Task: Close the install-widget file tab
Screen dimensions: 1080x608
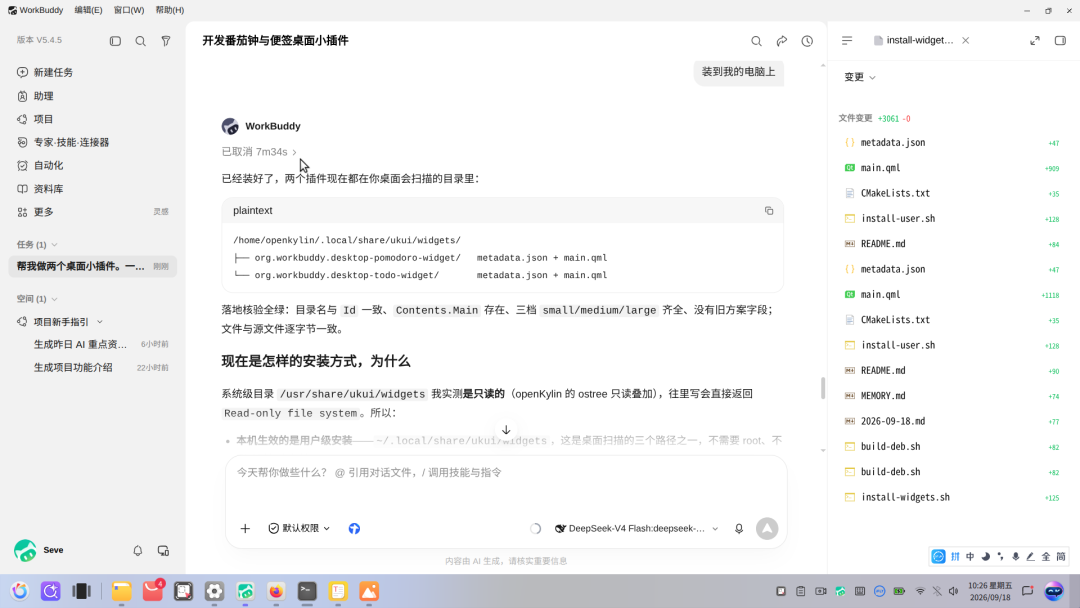Action: tap(966, 41)
